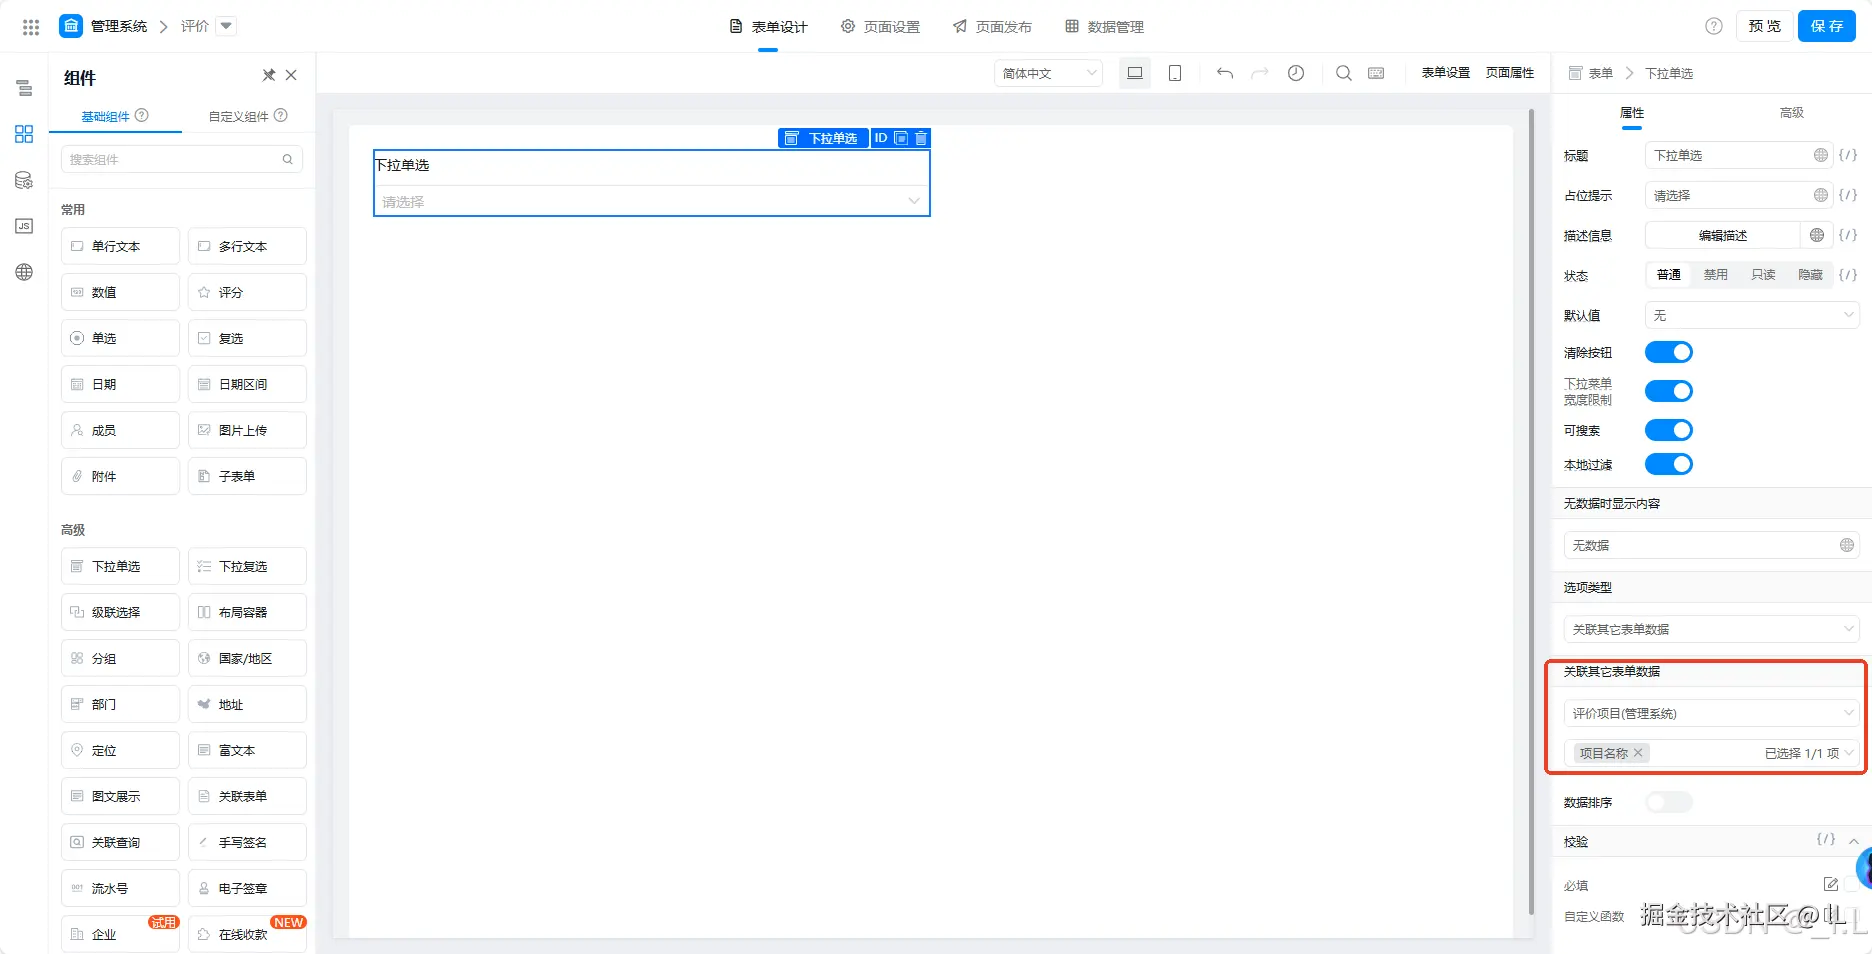Add the 单行文本 component
The width and height of the screenshot is (1872, 954).
point(120,246)
